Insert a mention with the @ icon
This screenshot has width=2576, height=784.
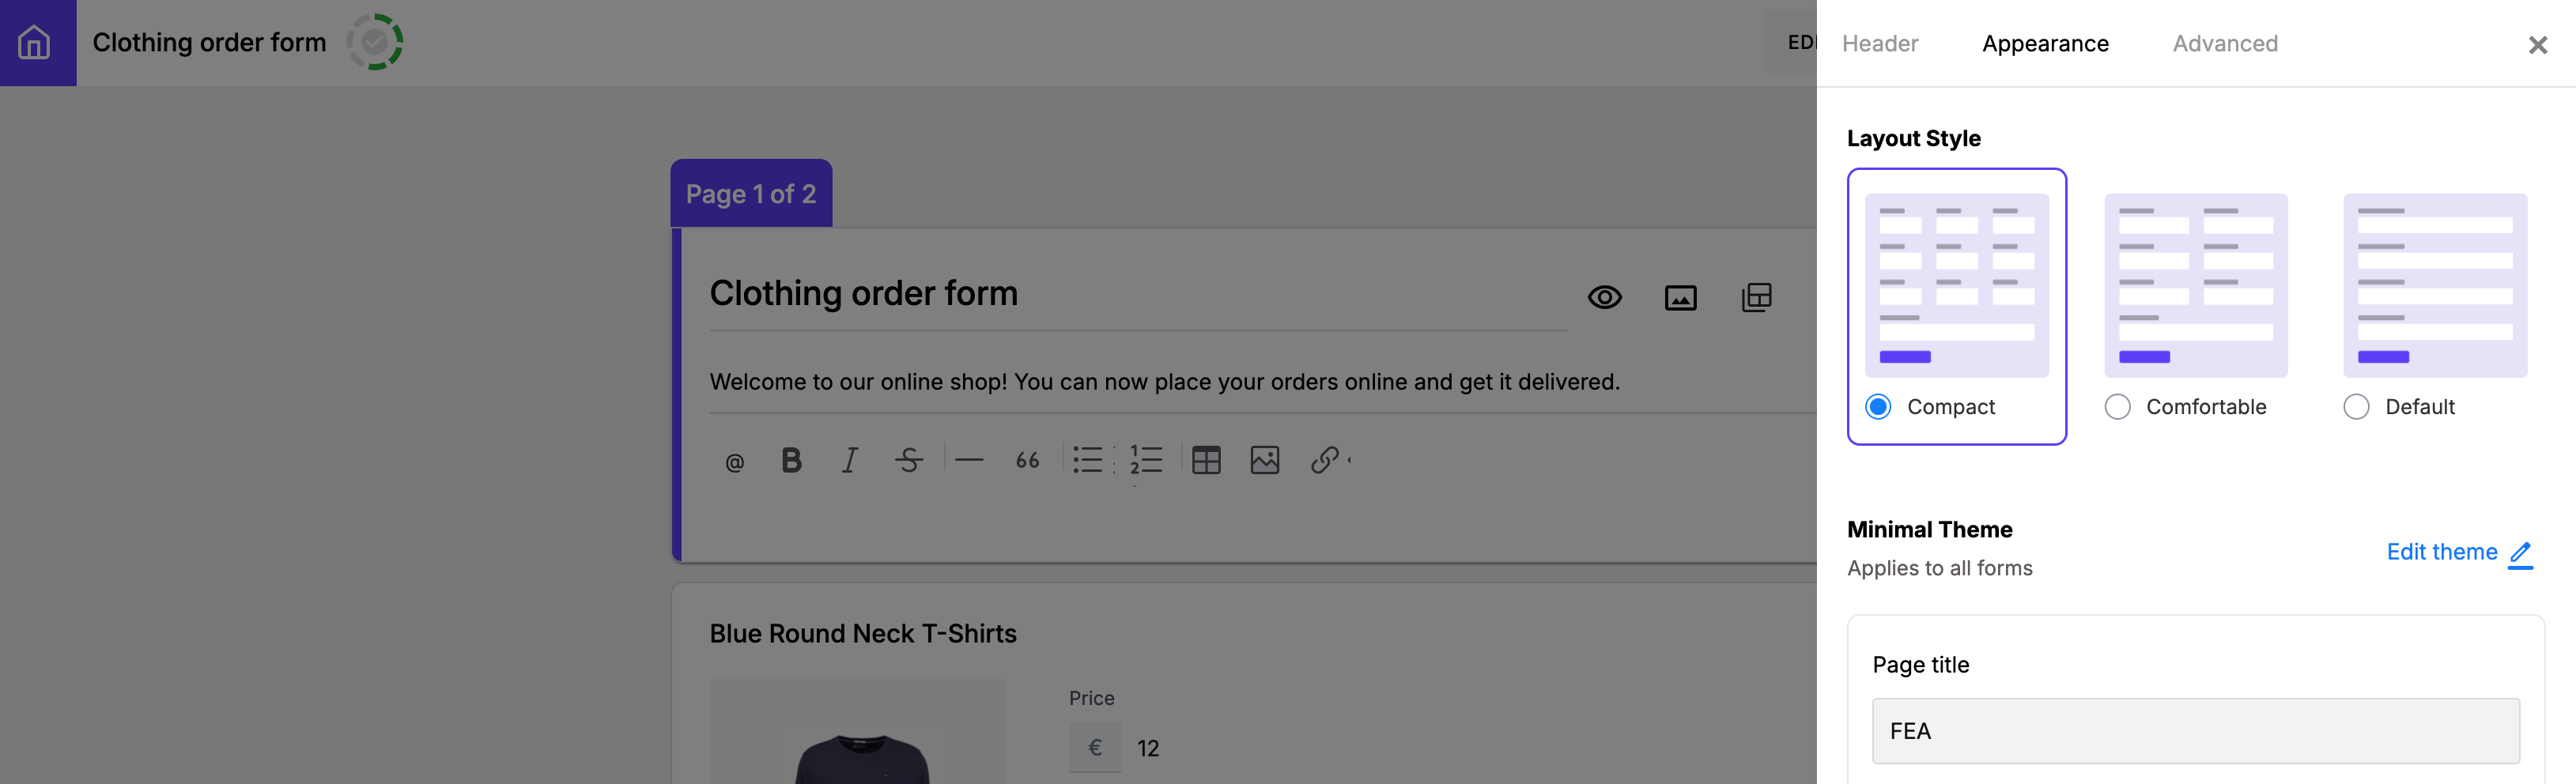[734, 462]
